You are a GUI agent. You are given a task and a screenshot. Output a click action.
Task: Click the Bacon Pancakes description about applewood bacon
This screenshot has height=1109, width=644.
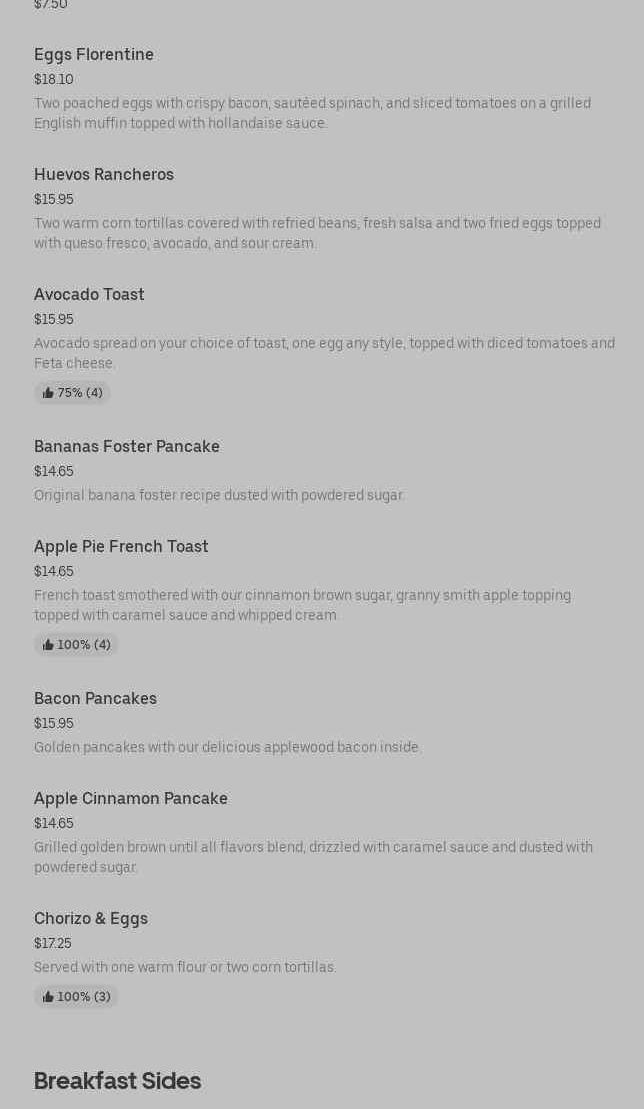(228, 747)
